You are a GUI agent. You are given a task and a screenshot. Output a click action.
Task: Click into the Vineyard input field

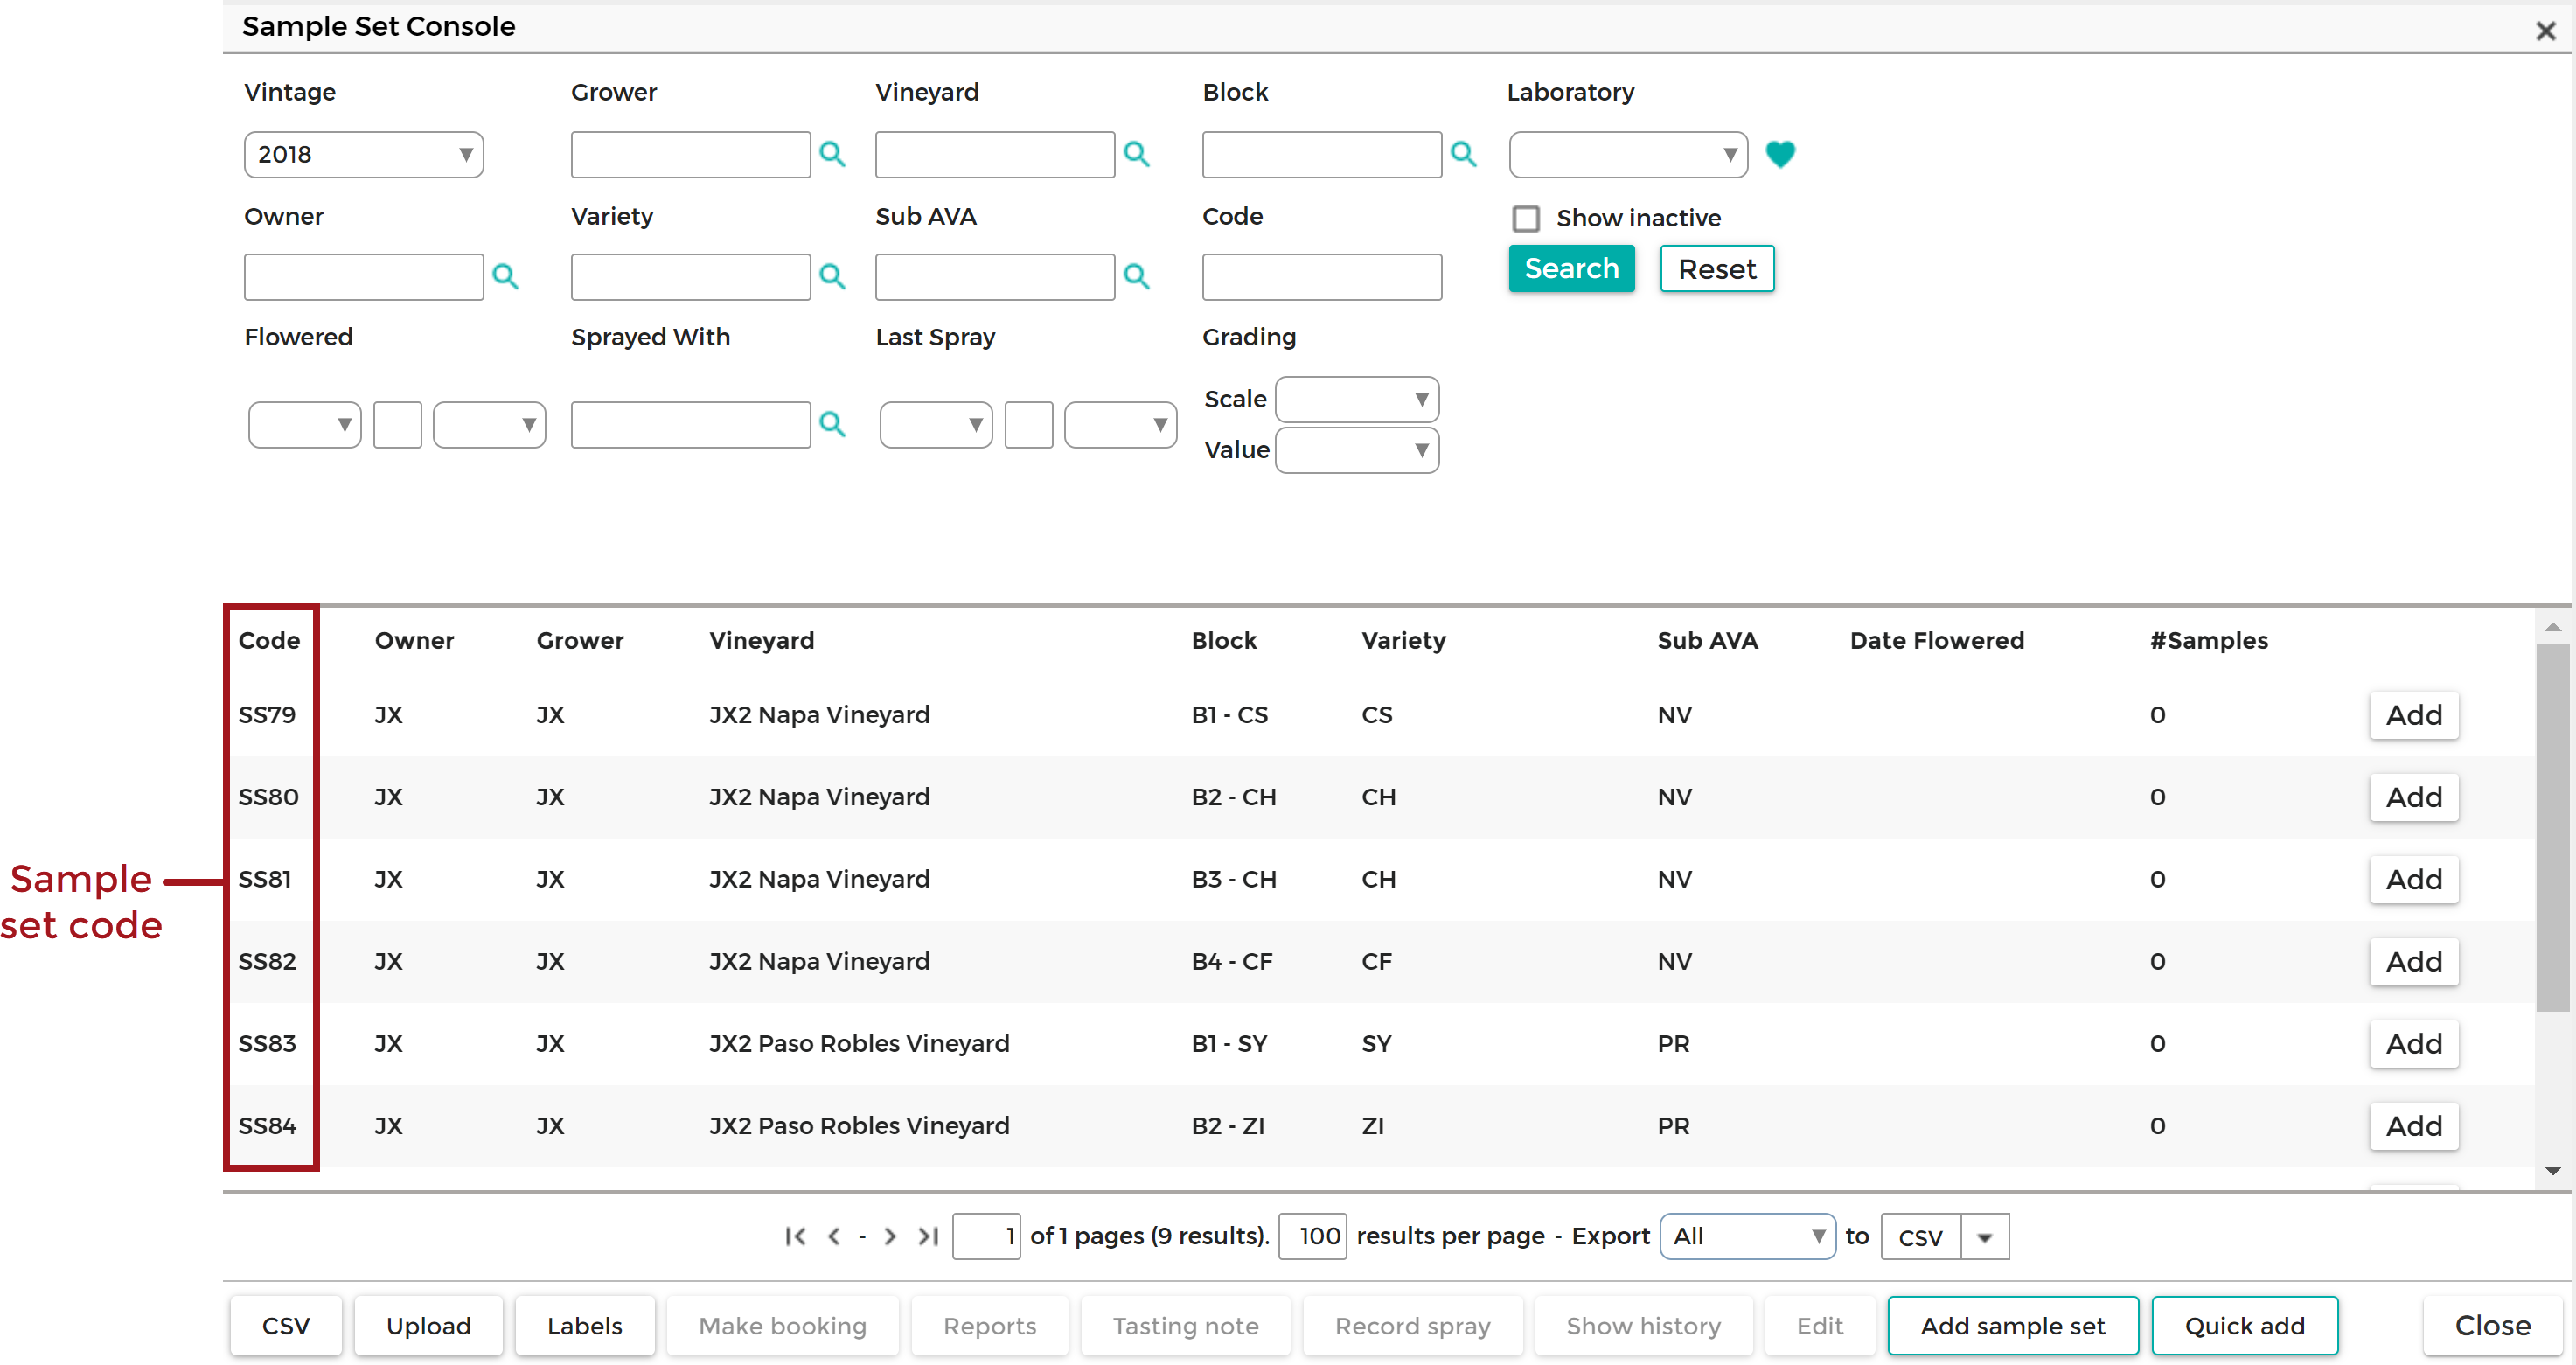(994, 154)
